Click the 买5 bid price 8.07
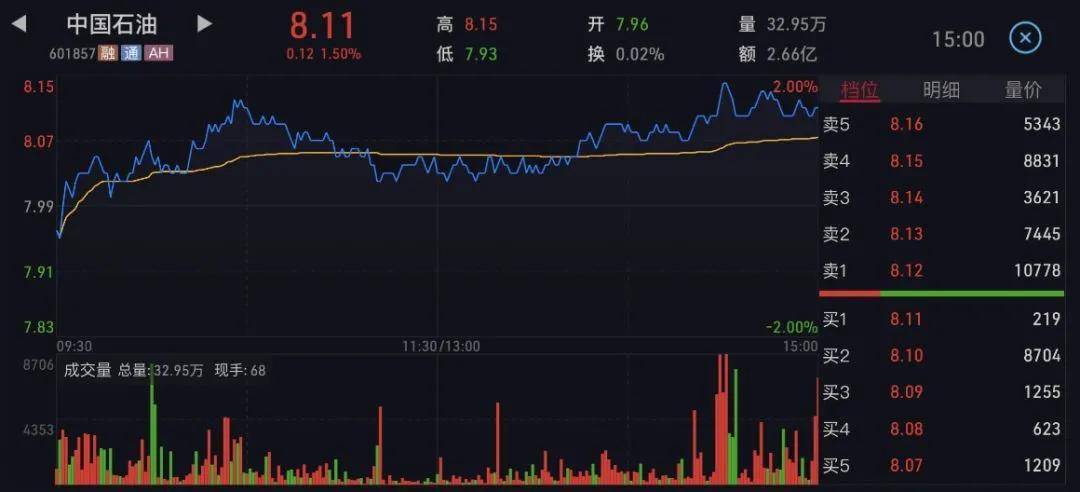Viewport: 1080px width, 492px height. [x=906, y=466]
